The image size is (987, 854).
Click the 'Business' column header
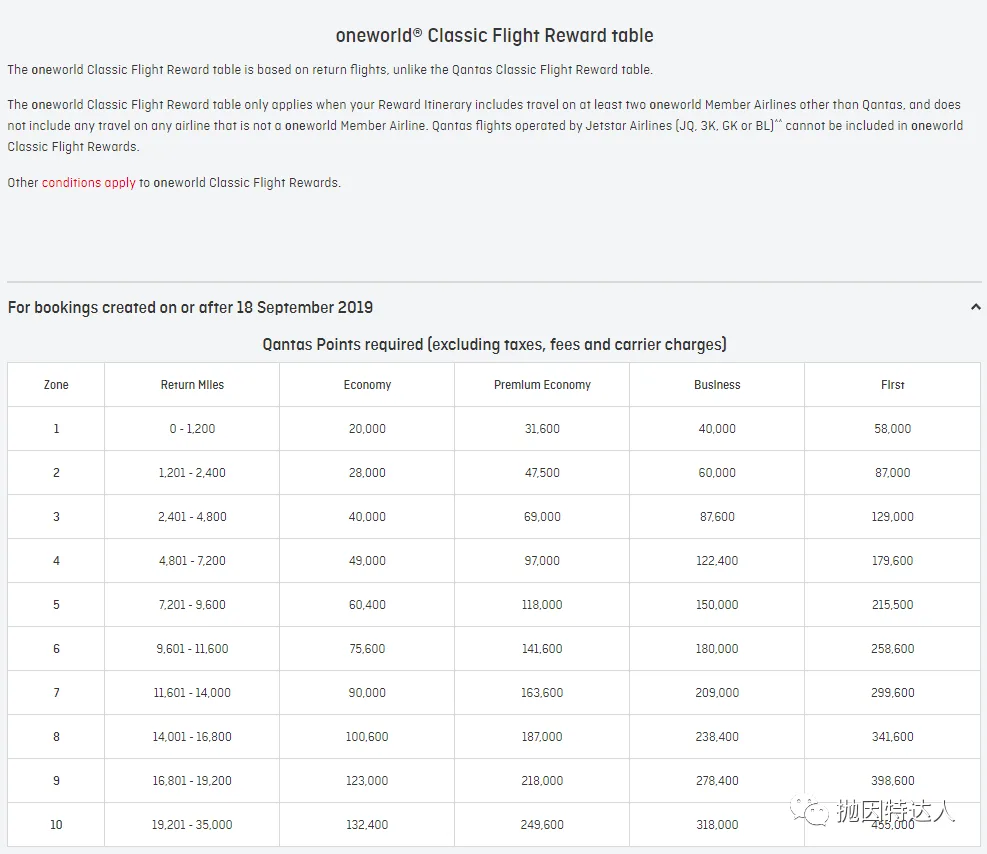(717, 385)
